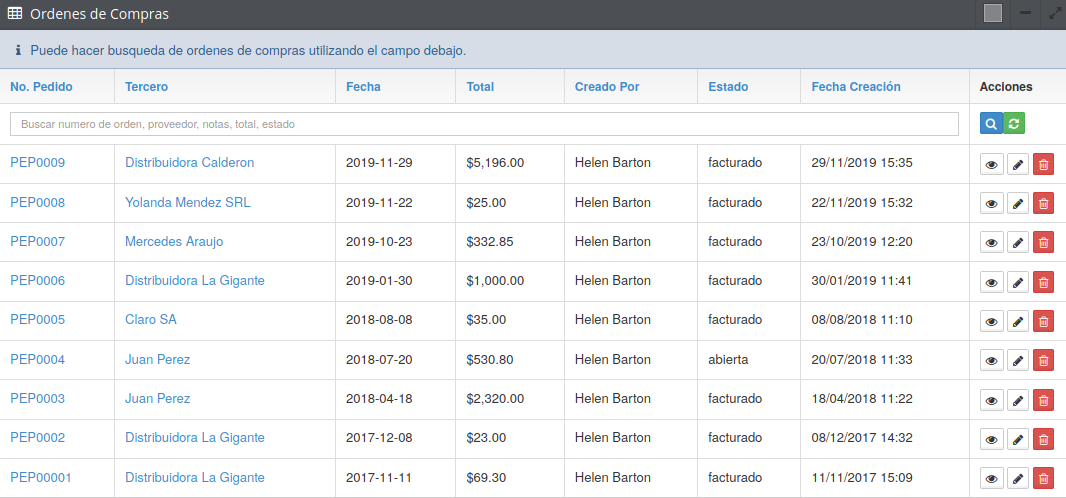The height and width of the screenshot is (498, 1066).
Task: Sort table by Total column header
Action: [x=480, y=87]
